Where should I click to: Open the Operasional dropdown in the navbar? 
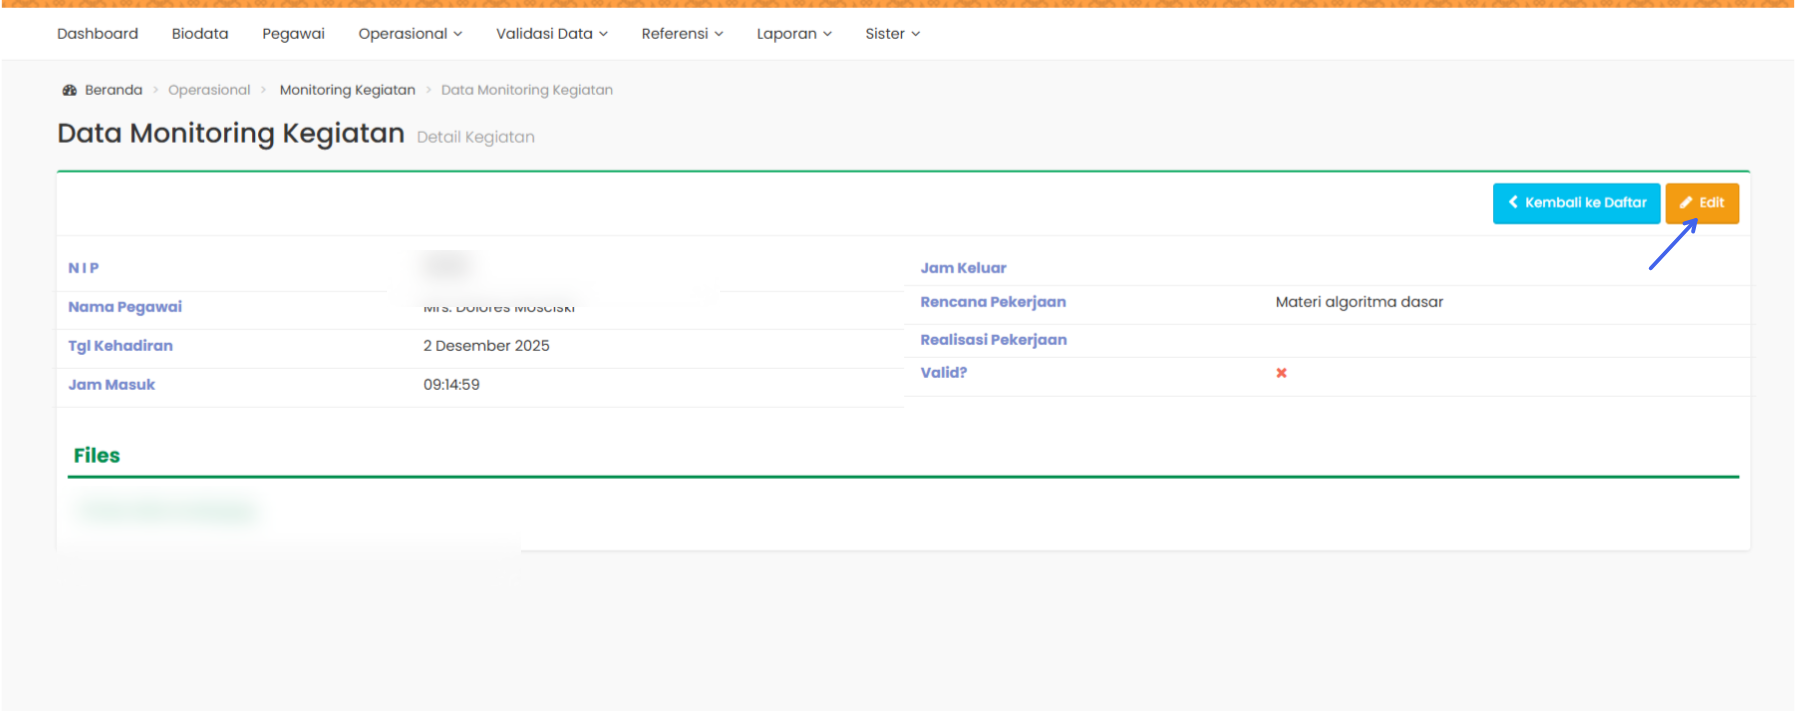click(410, 34)
